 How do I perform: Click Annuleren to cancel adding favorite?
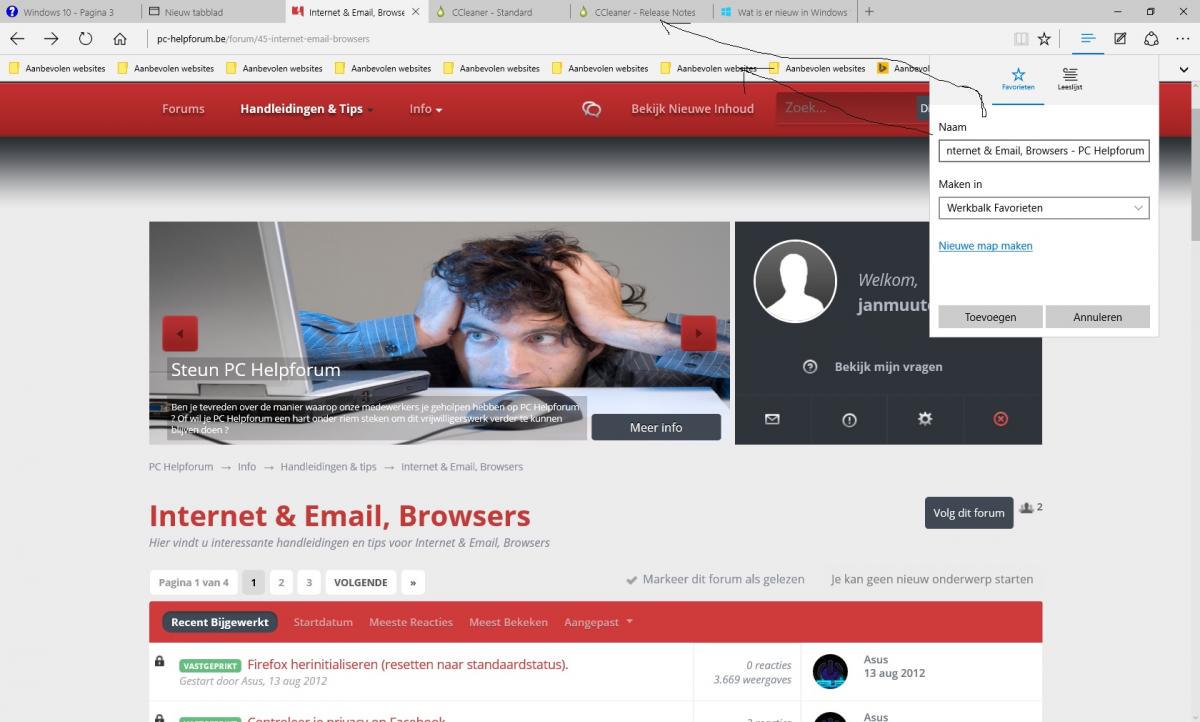(x=1097, y=317)
